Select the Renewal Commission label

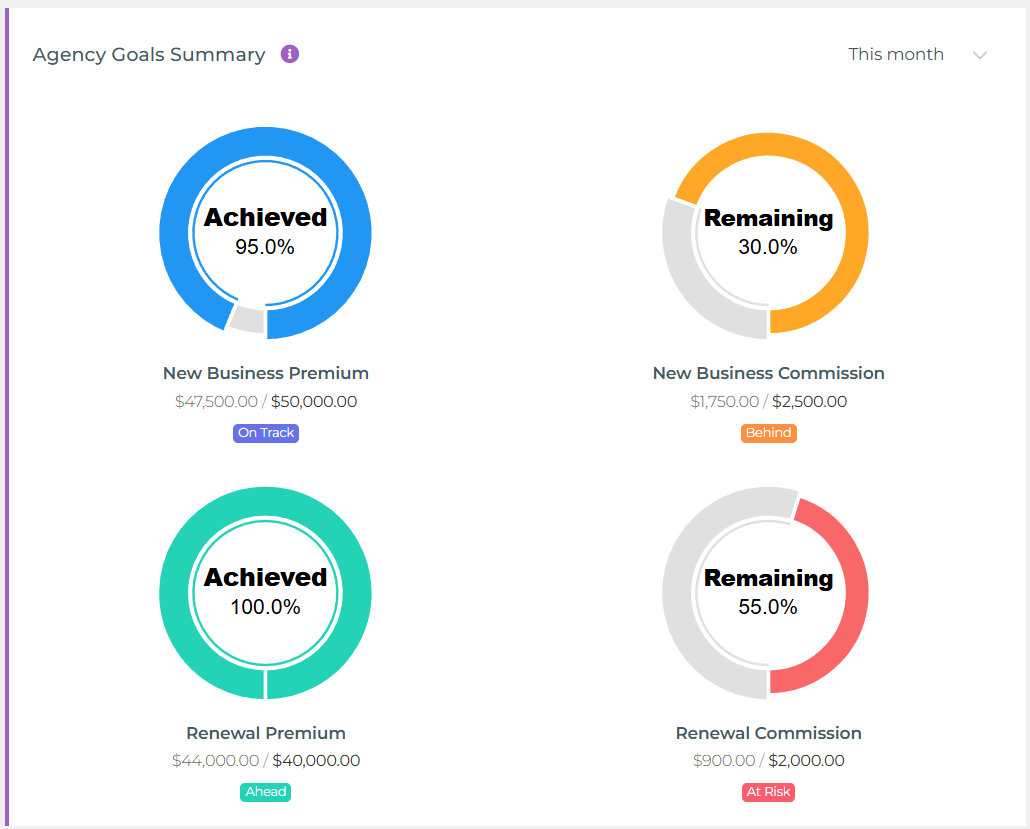[768, 732]
